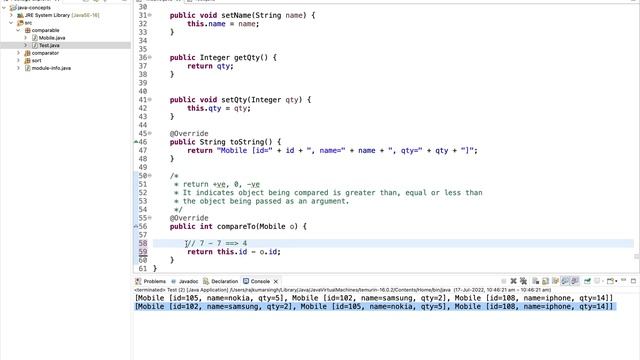The height and width of the screenshot is (360, 640).
Task: Open module-info.java from the explorer
Action: (51, 68)
